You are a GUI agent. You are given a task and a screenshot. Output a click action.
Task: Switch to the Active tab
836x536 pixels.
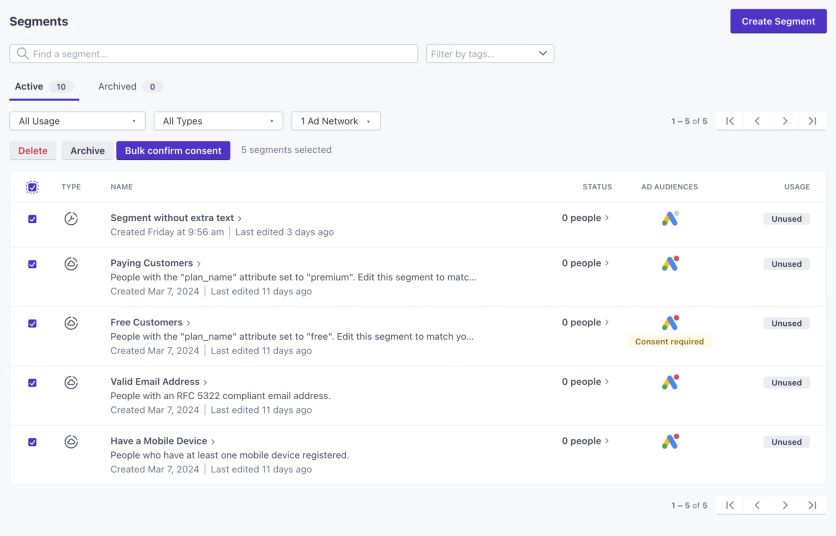coord(44,87)
